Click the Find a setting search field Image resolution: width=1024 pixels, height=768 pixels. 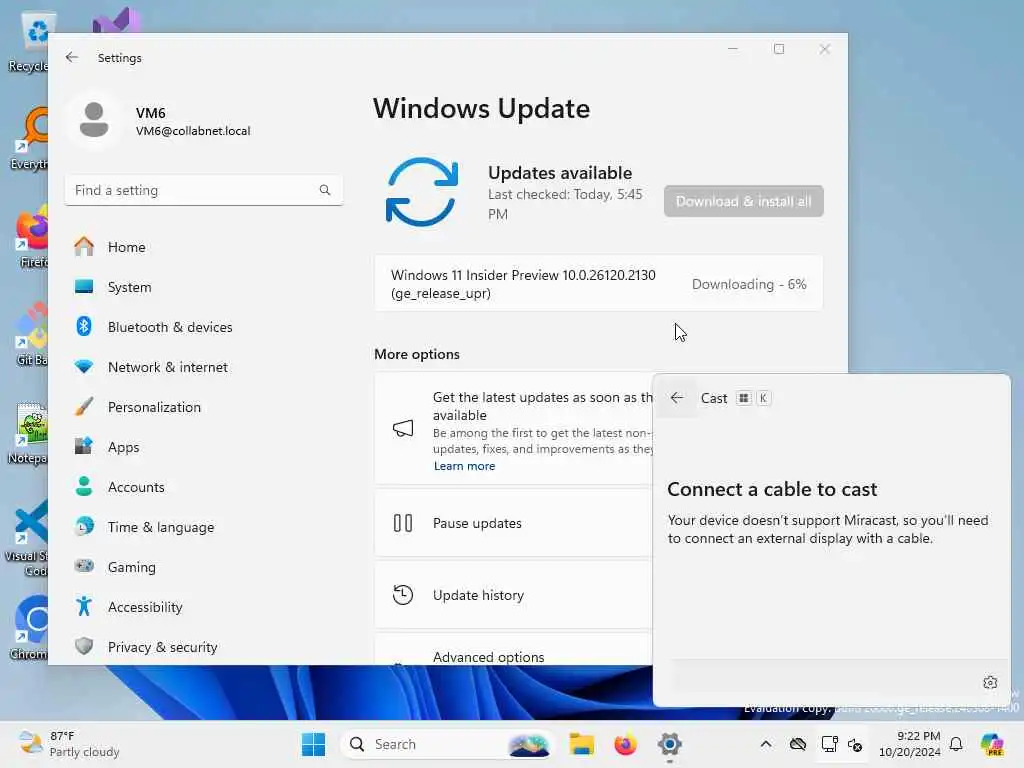click(204, 190)
